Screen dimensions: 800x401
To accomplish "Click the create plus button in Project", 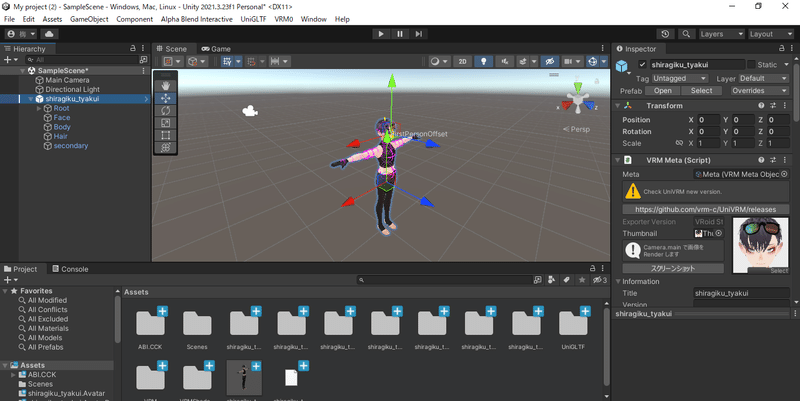I will [11, 280].
